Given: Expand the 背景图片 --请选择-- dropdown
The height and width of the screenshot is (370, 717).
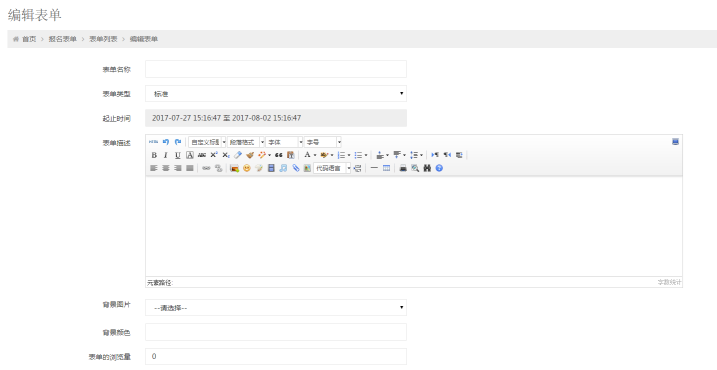Looking at the screenshot, I should [276, 307].
